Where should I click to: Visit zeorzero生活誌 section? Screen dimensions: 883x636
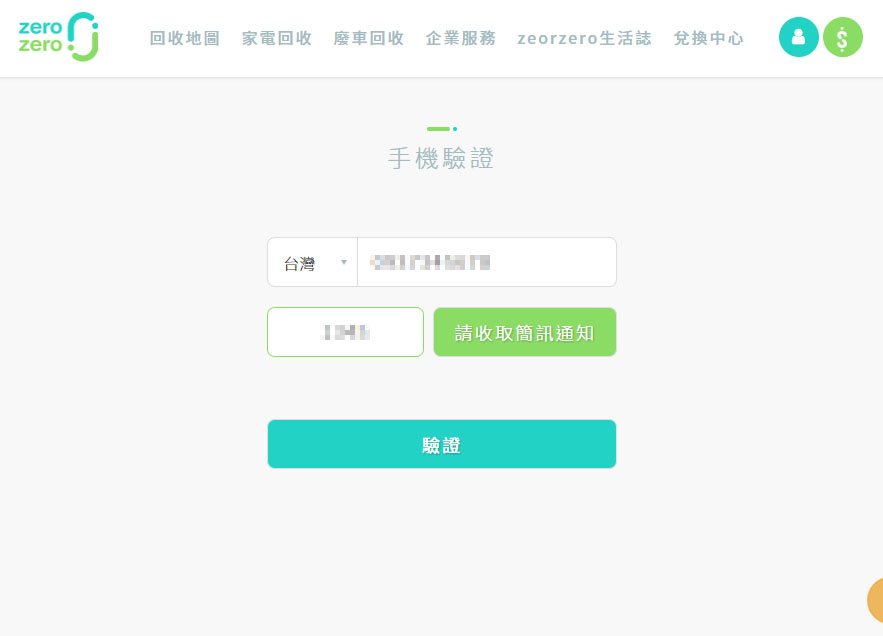(x=585, y=38)
